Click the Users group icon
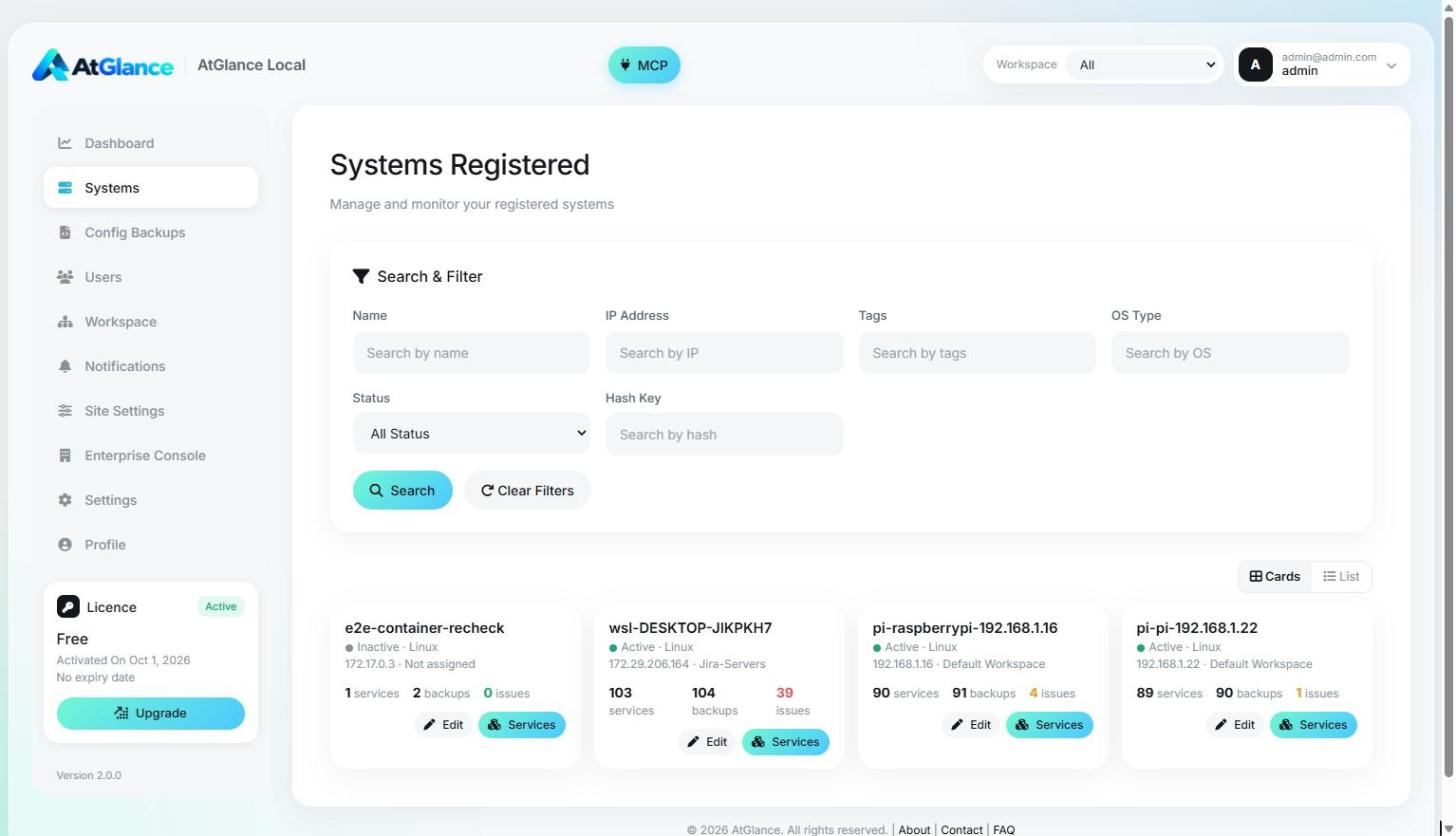 click(x=65, y=277)
